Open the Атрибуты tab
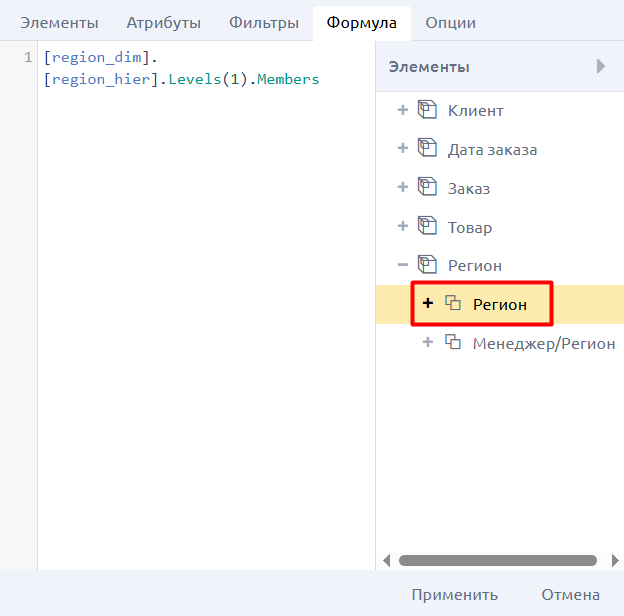This screenshot has width=624, height=616. [163, 22]
